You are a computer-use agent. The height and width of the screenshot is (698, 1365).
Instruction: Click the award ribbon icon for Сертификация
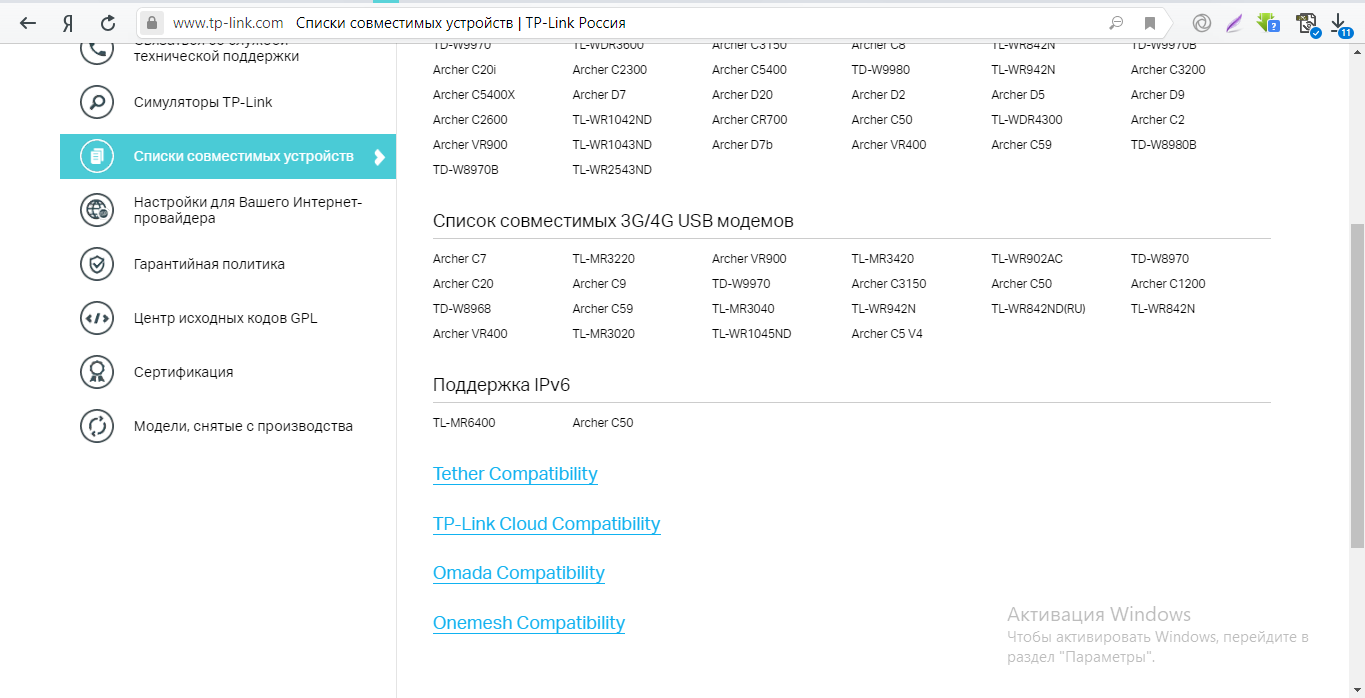(97, 372)
